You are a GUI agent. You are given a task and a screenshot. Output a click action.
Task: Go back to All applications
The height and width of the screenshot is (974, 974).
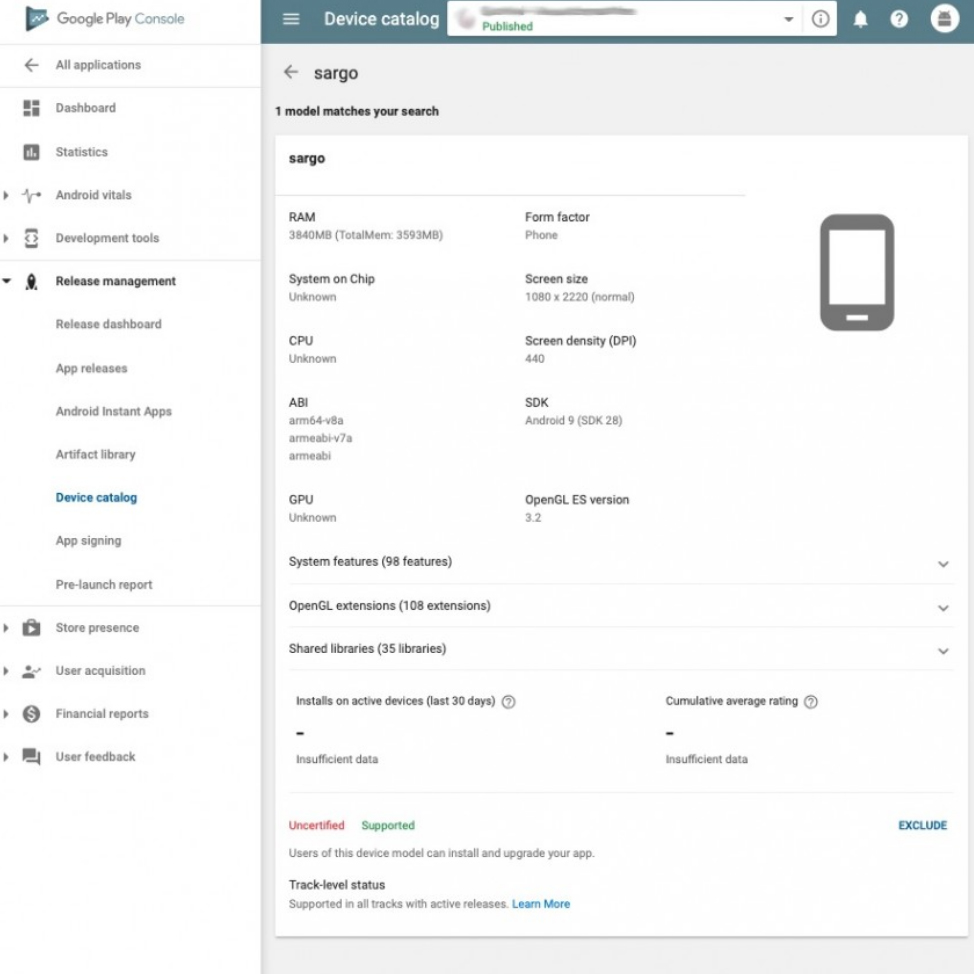point(98,65)
